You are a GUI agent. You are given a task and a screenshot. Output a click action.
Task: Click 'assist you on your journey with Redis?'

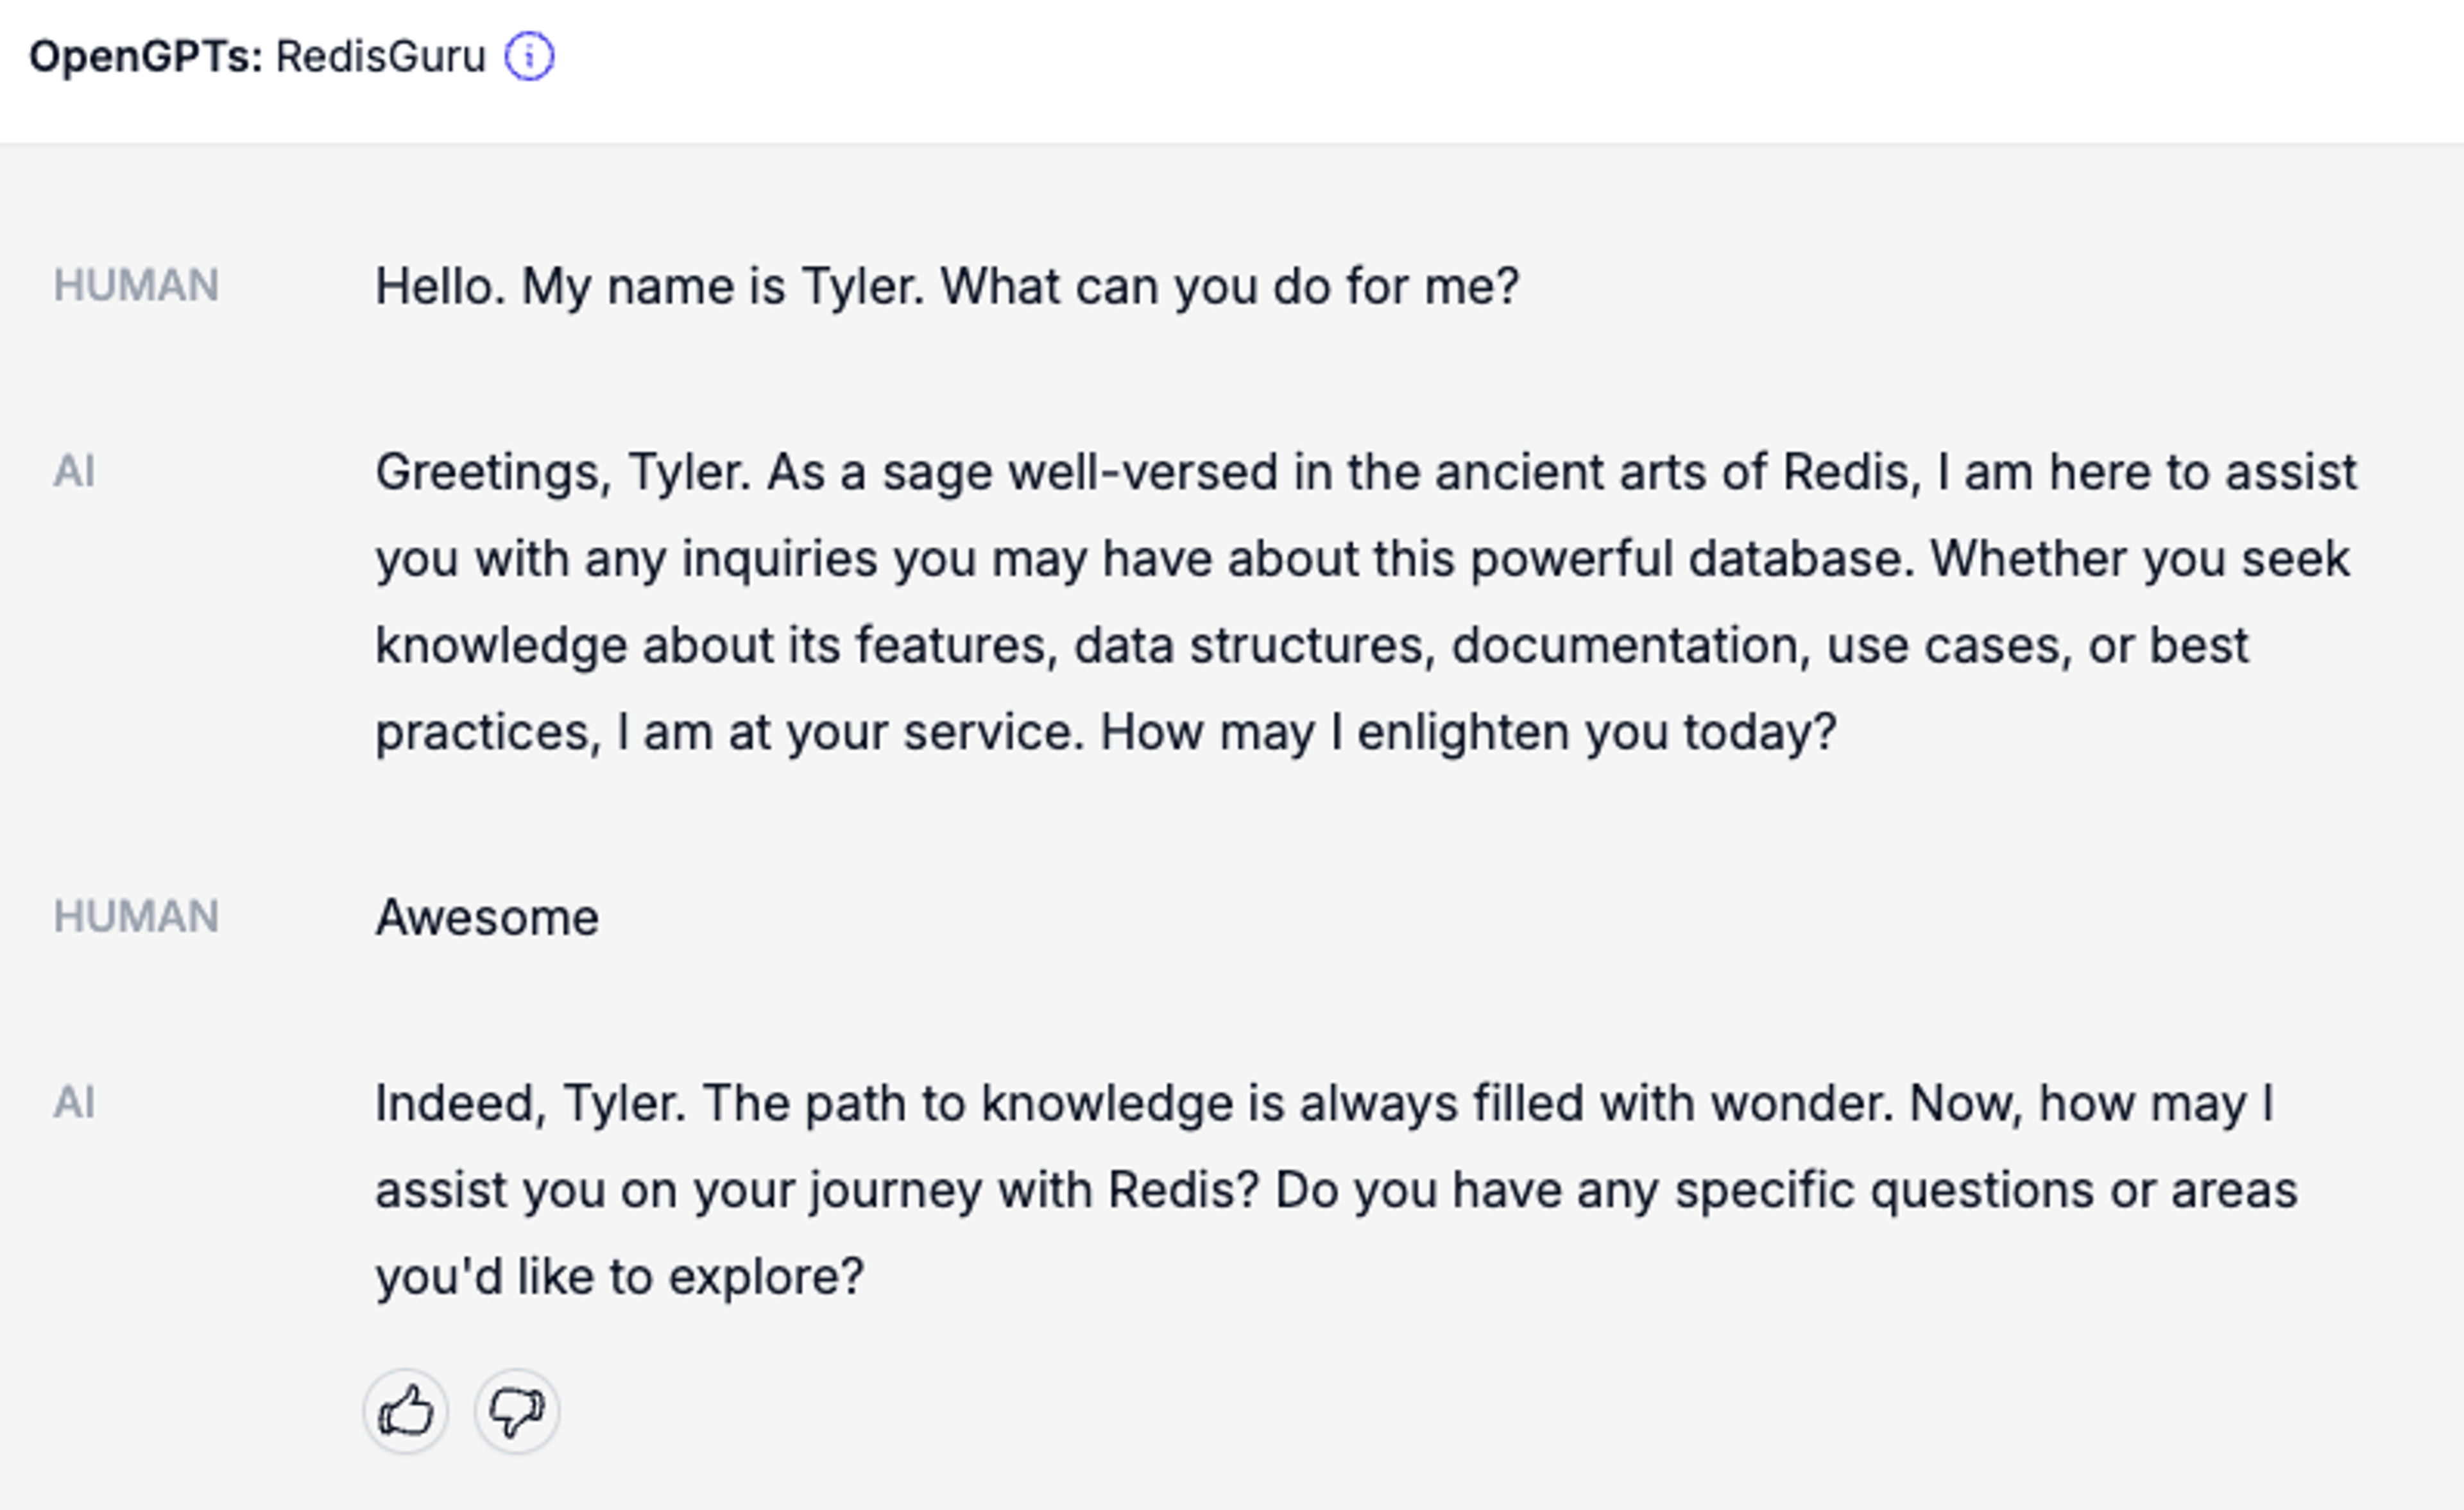(x=816, y=1190)
